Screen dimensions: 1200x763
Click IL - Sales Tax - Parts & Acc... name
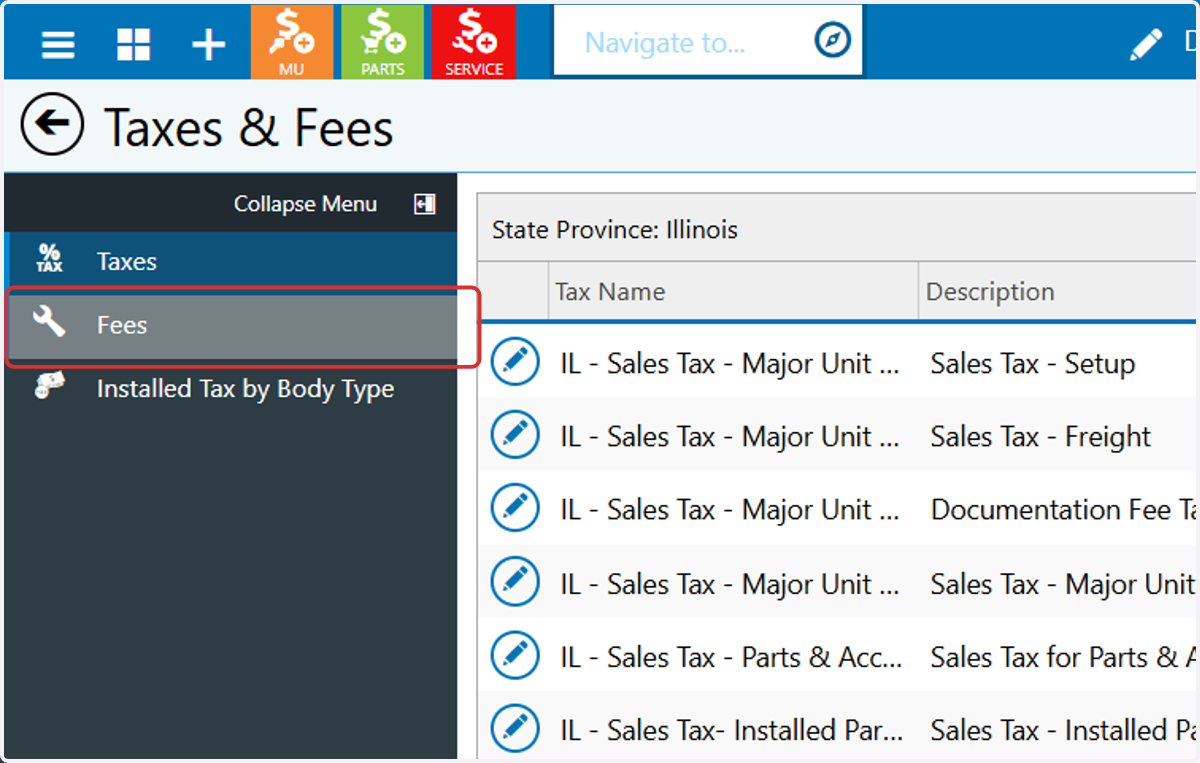click(731, 658)
